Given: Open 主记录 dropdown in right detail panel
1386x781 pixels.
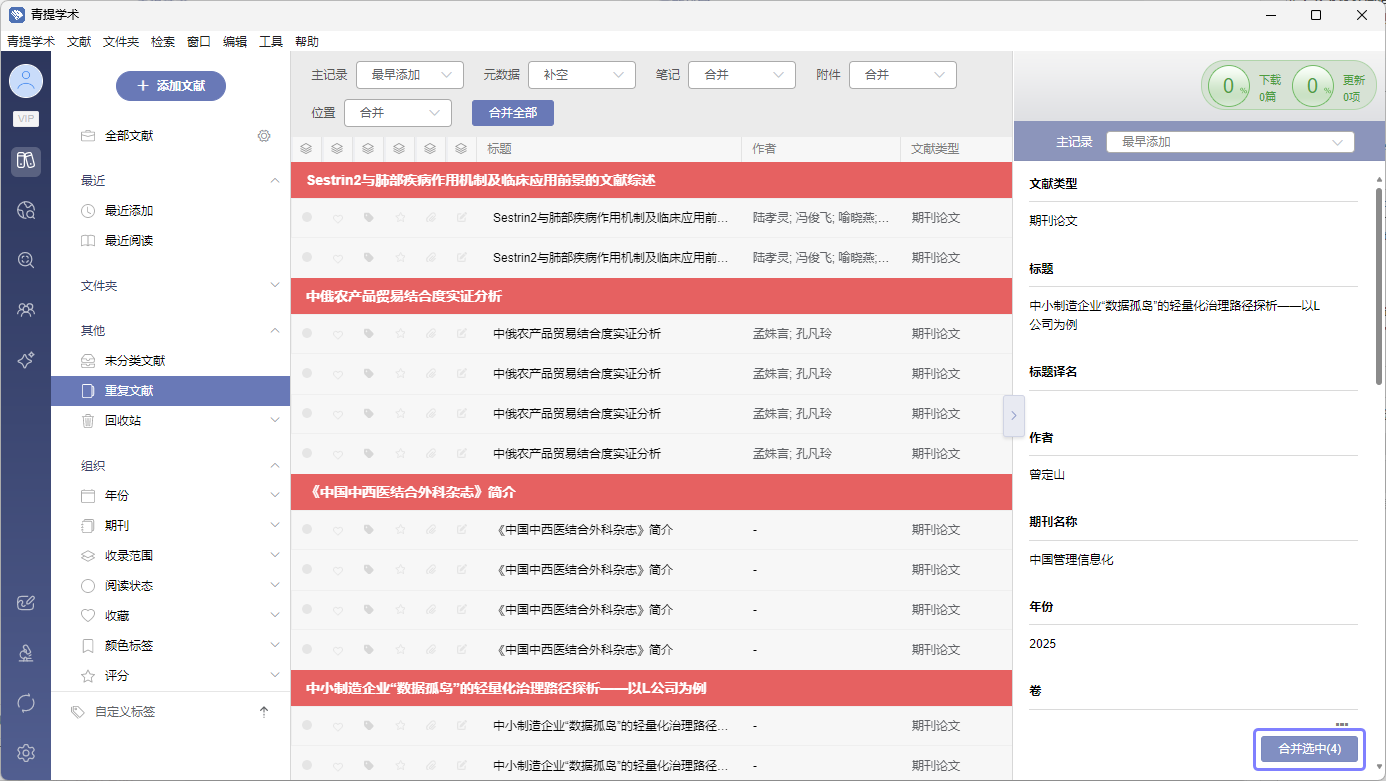Looking at the screenshot, I should click(1230, 142).
